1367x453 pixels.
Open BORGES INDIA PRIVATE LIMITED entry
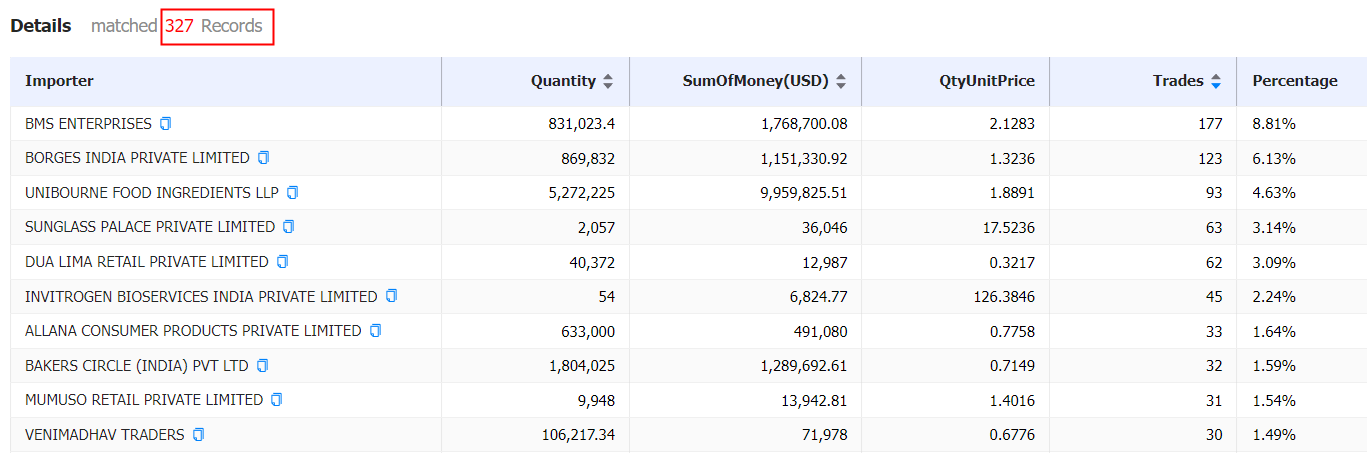click(137, 158)
